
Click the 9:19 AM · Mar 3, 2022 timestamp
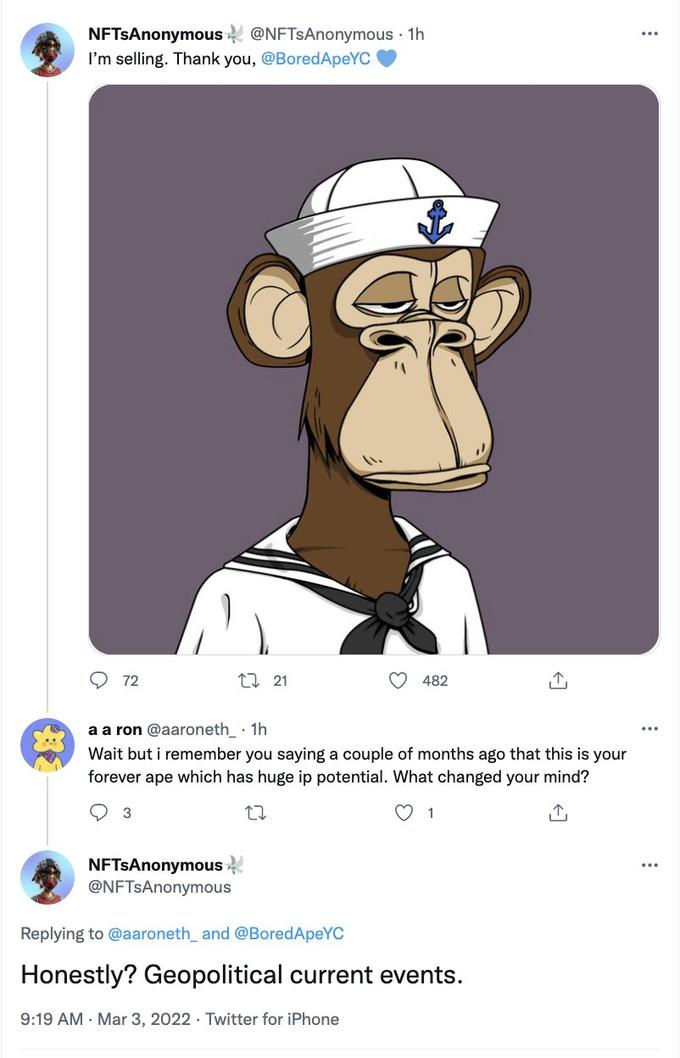click(x=104, y=1019)
